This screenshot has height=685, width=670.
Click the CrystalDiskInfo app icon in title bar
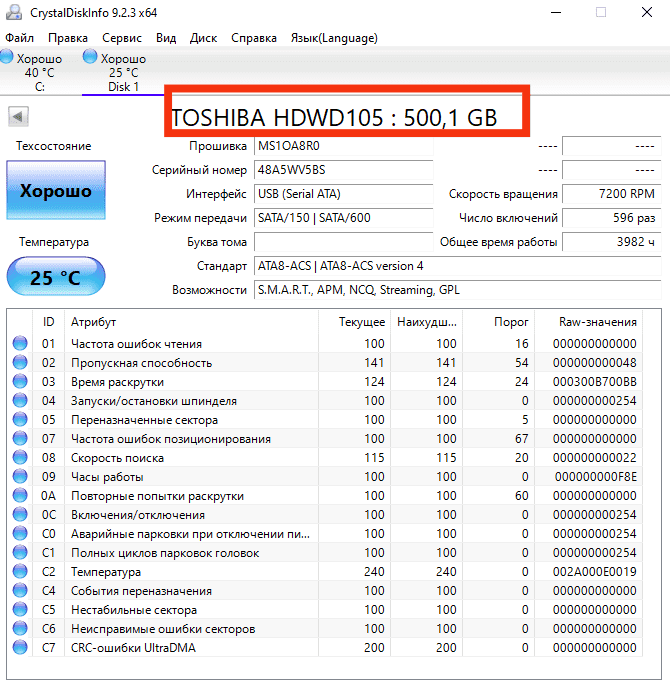pos(12,13)
